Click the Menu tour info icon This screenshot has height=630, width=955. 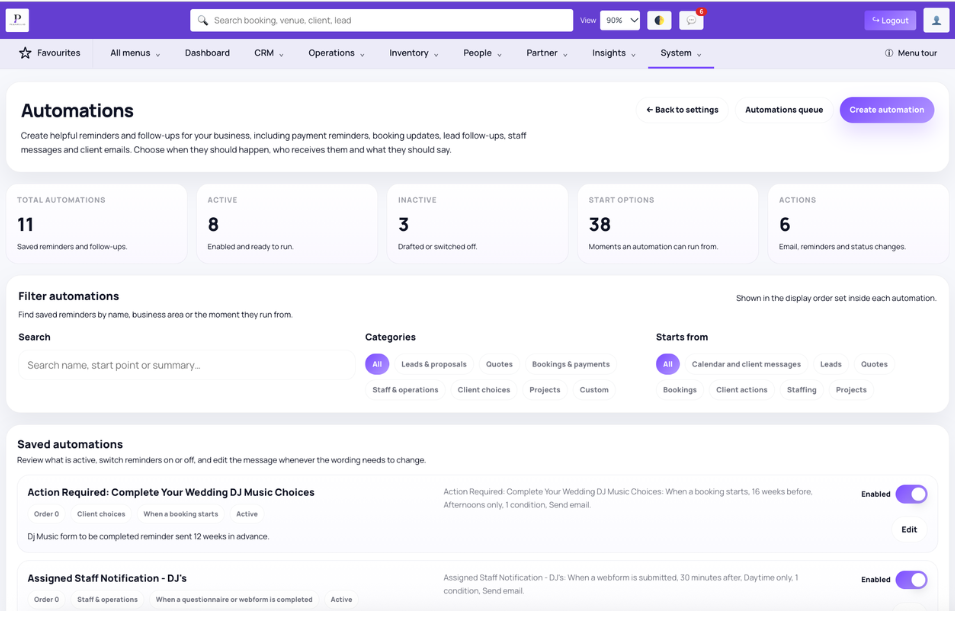[x=889, y=53]
